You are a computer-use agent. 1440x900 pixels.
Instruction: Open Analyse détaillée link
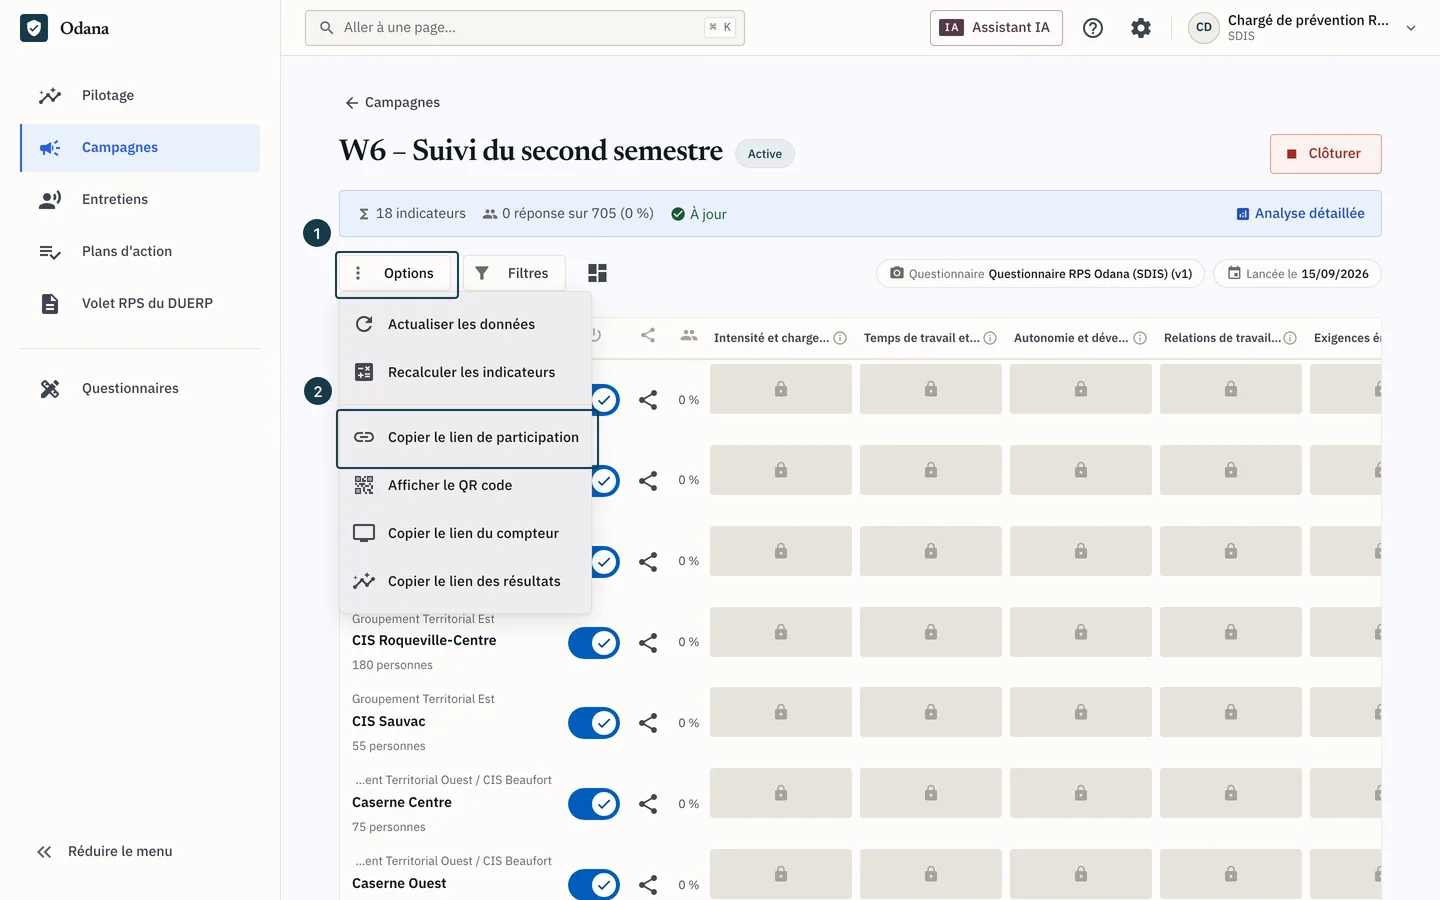(x=1300, y=214)
